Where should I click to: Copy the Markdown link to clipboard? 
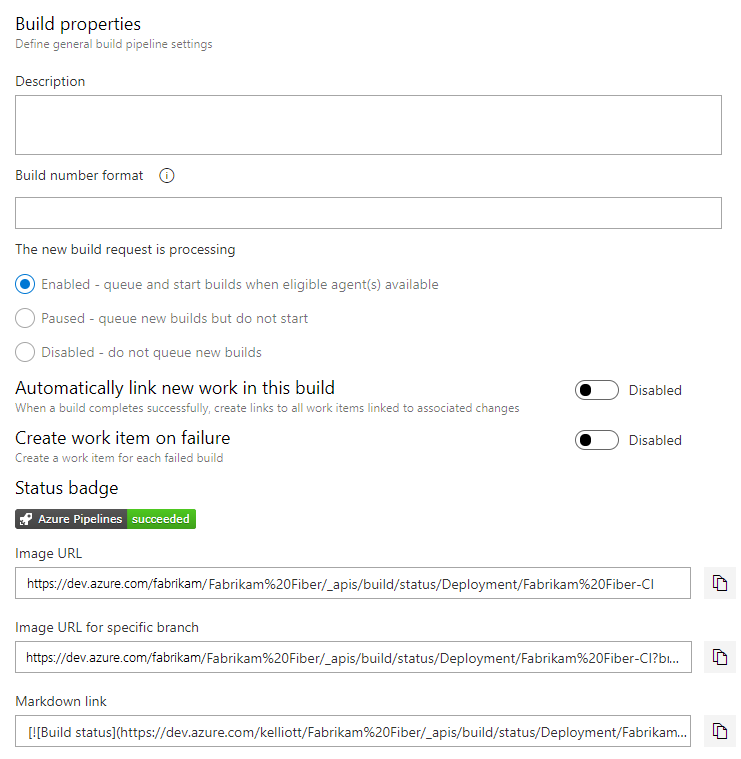(x=719, y=731)
